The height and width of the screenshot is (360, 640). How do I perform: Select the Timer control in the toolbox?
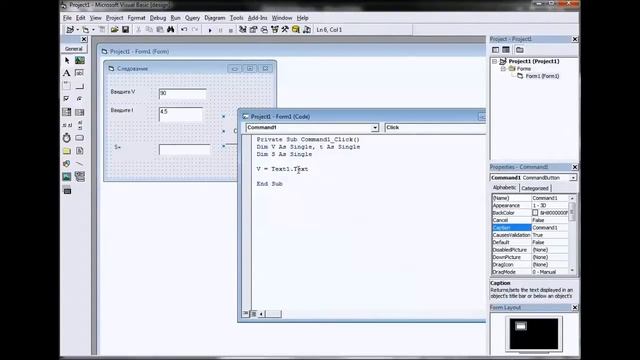click(x=67, y=138)
